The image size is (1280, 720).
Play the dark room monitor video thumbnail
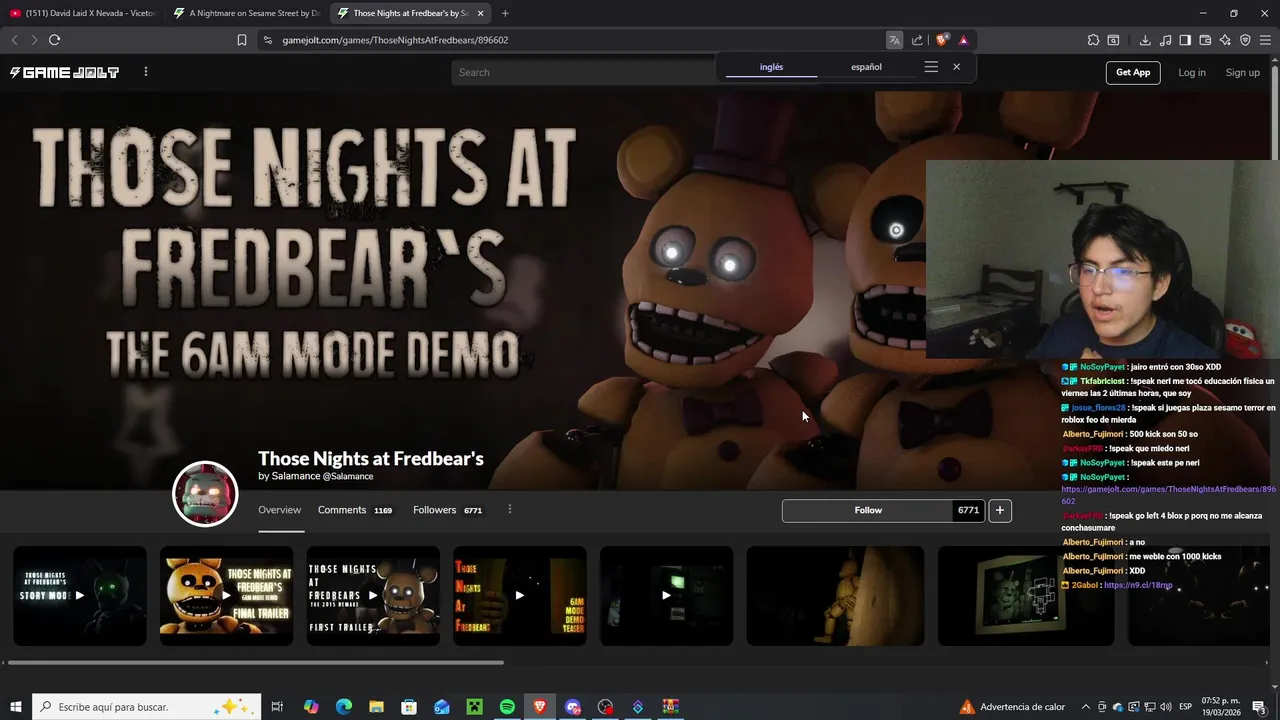666,595
